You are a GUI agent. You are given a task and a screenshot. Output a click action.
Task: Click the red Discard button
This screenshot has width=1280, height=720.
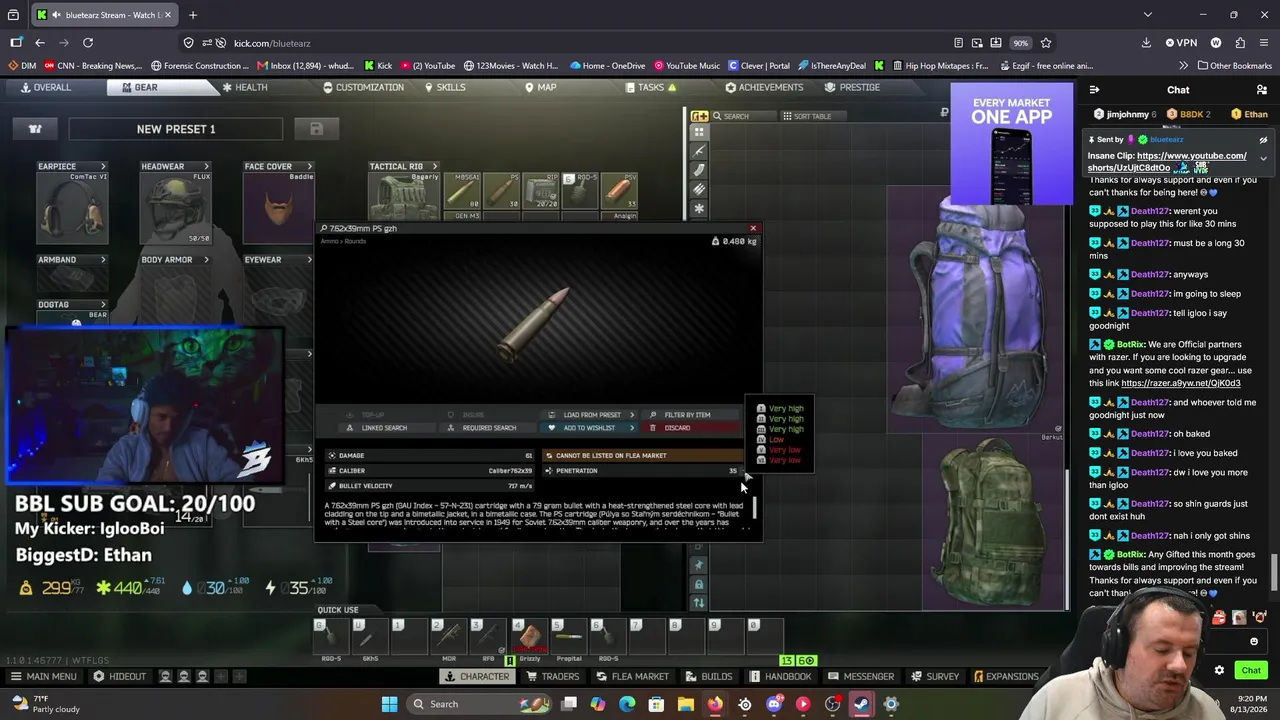692,428
